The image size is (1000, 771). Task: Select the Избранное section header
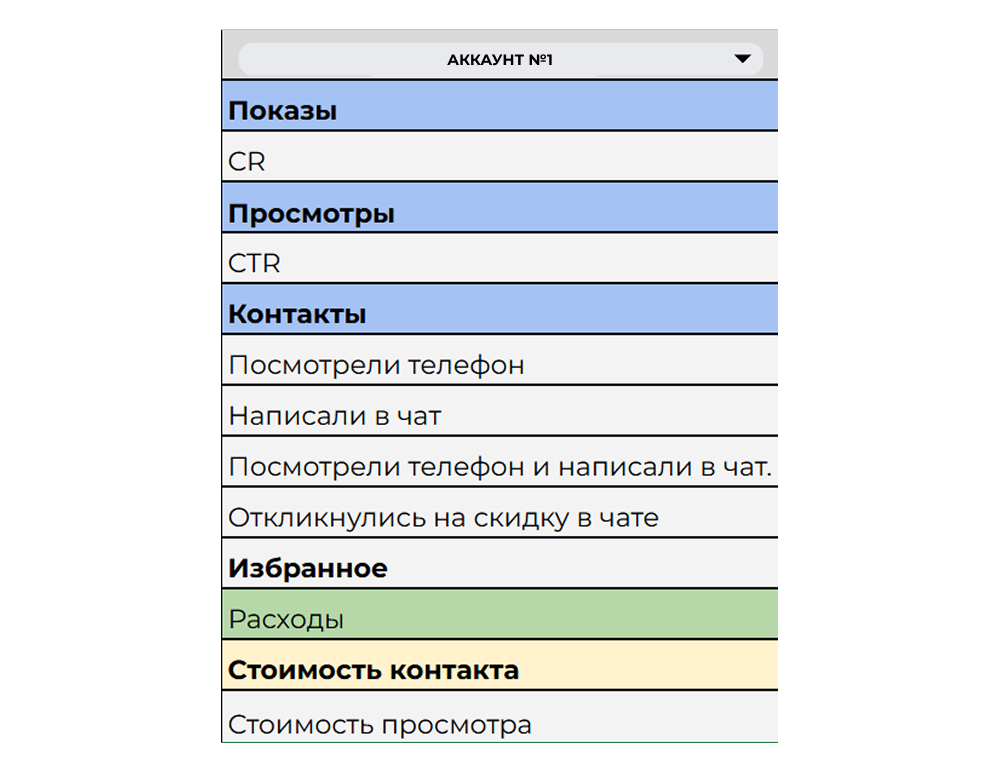(x=500, y=566)
